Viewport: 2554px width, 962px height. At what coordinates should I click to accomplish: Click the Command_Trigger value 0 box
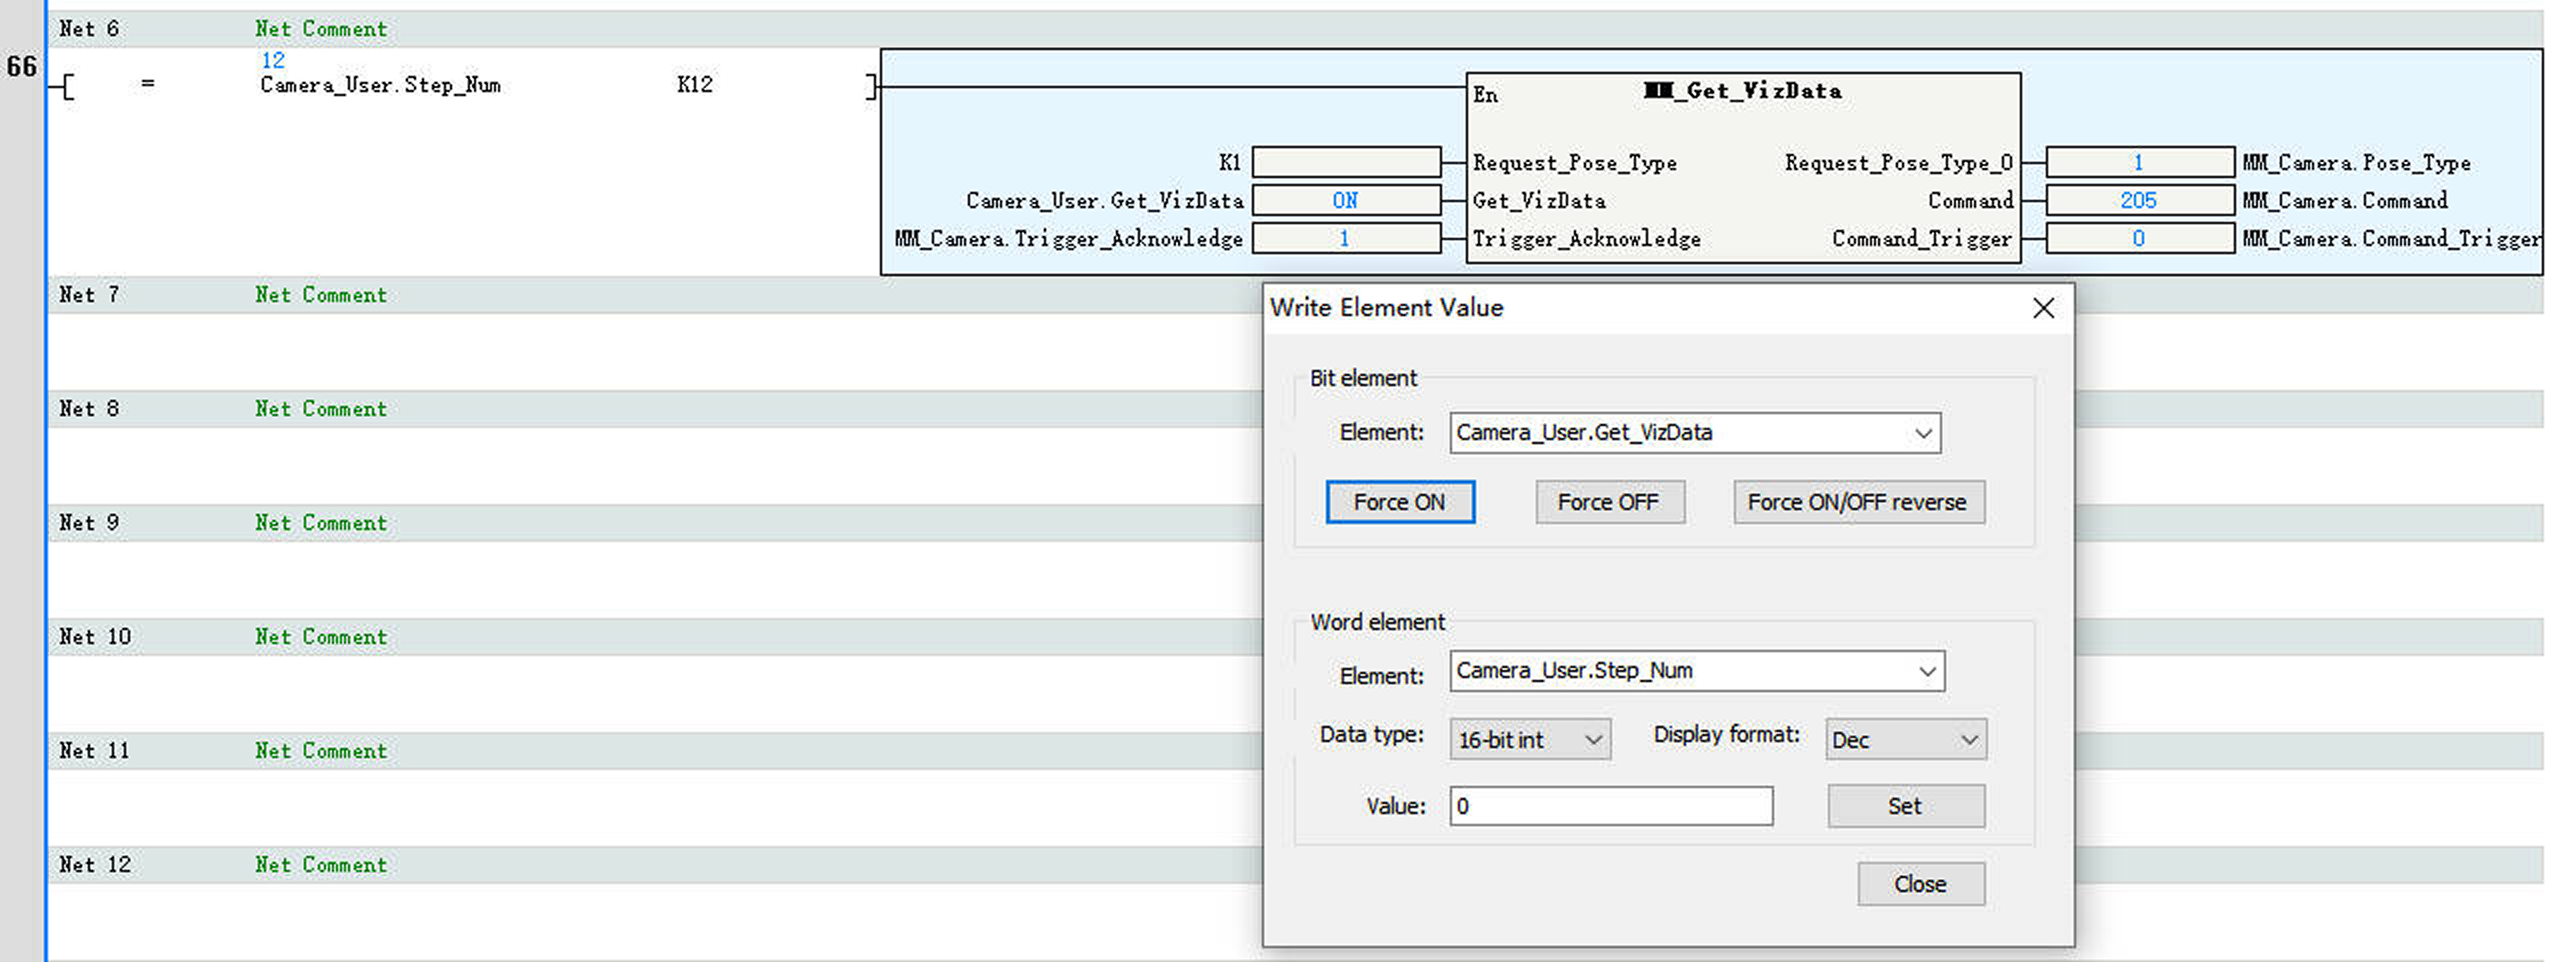tap(2138, 239)
